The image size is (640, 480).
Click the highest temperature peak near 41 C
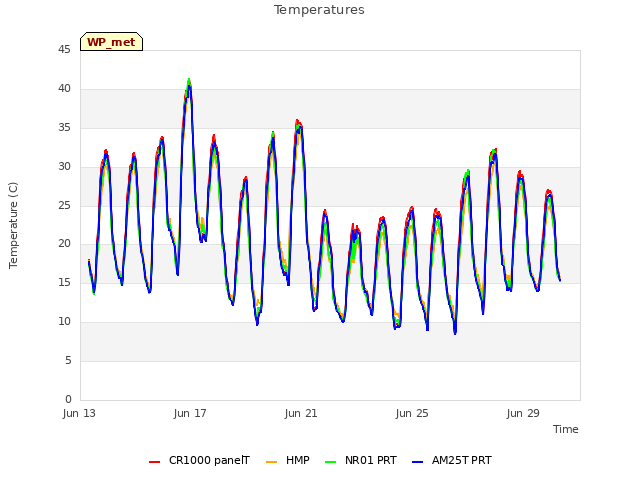pyautogui.click(x=189, y=80)
